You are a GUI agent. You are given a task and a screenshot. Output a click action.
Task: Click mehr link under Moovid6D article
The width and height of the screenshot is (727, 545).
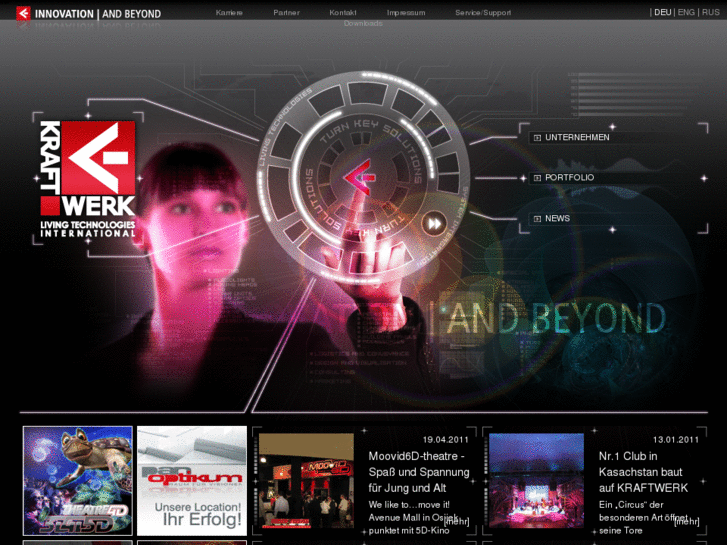pyautogui.click(x=457, y=521)
